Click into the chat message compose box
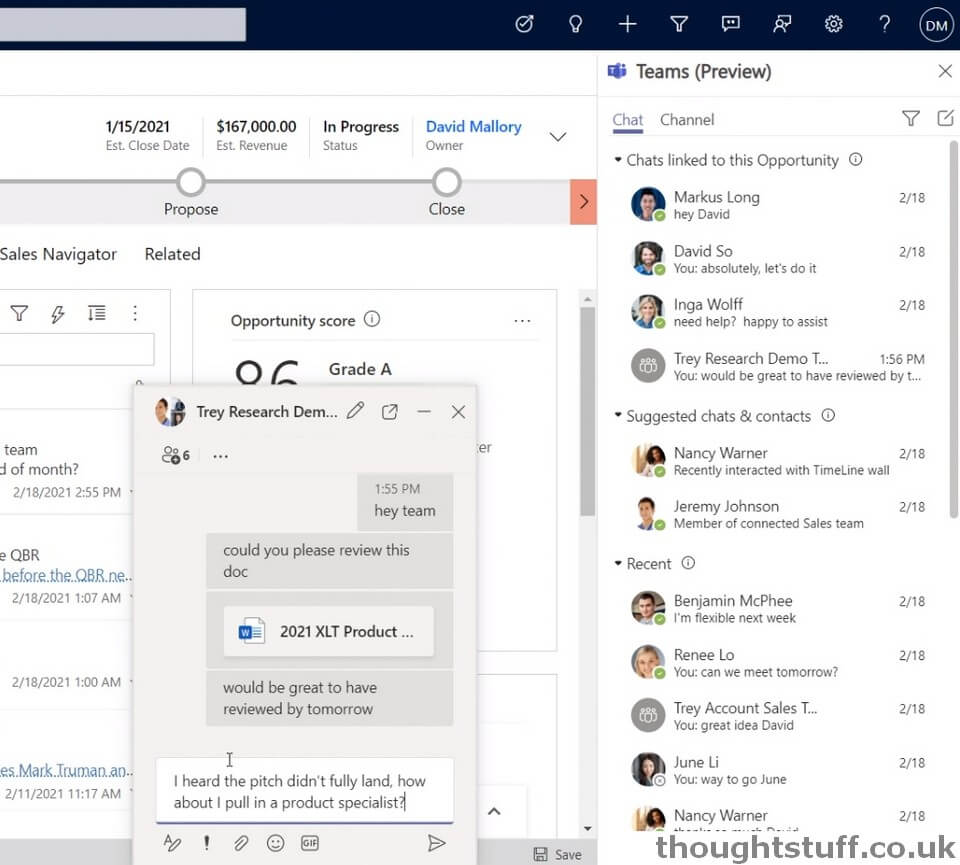This screenshot has width=960, height=865. pyautogui.click(x=304, y=791)
